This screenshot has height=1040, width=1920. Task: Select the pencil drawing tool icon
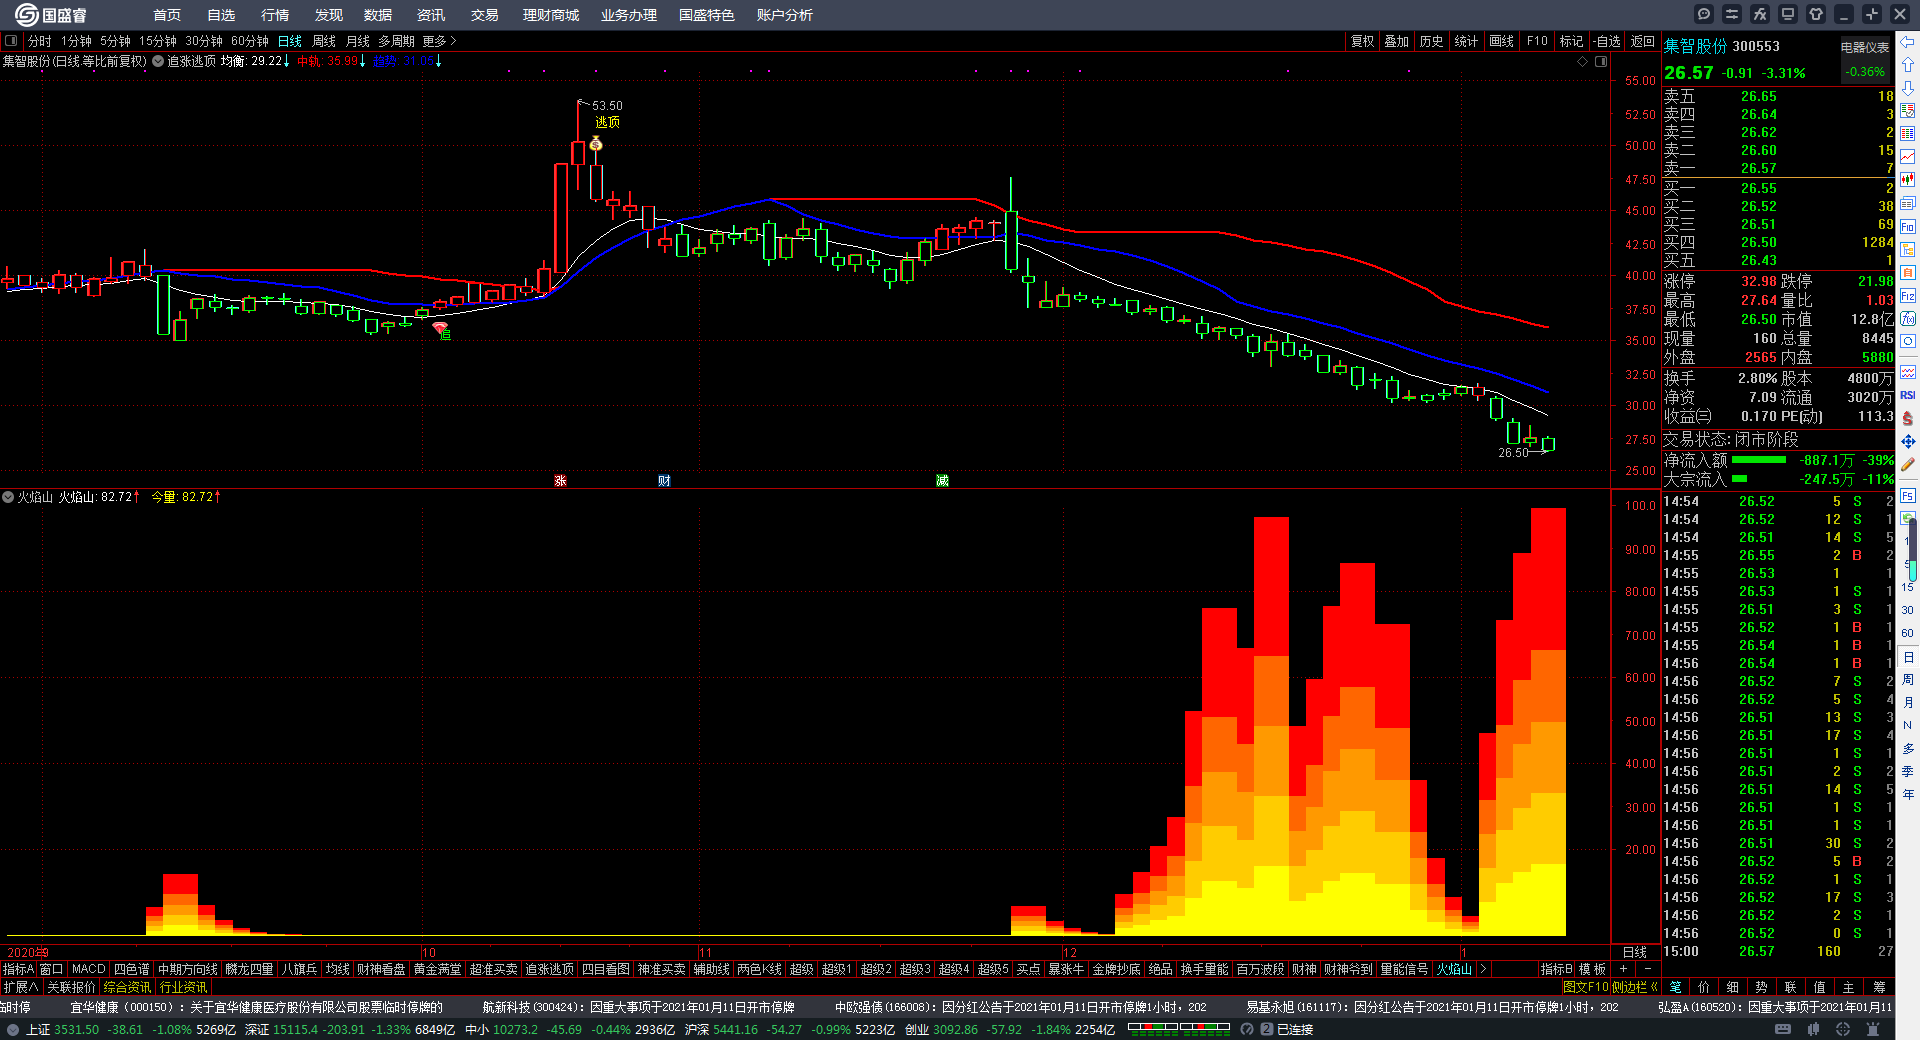point(1908,464)
